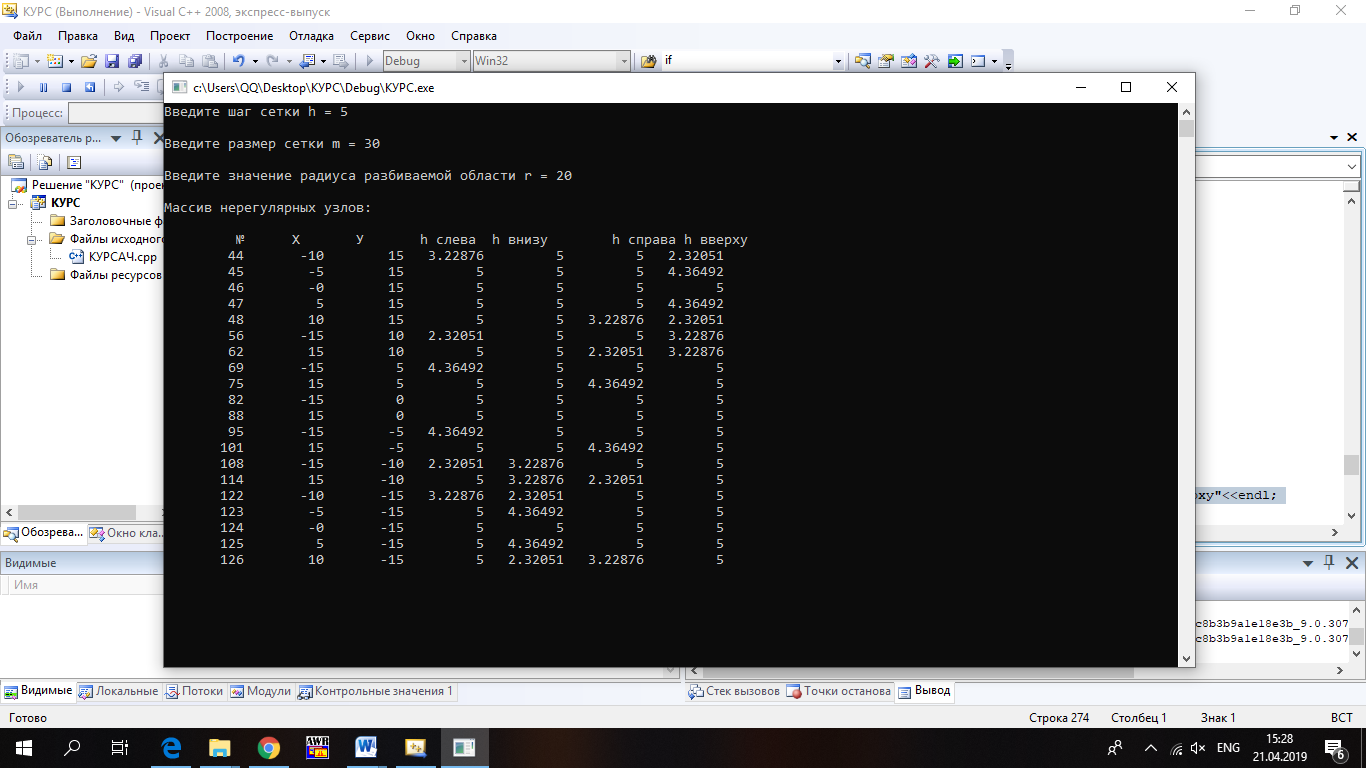Click the Redo arrow icon
Image resolution: width=1366 pixels, height=768 pixels.
click(273, 61)
